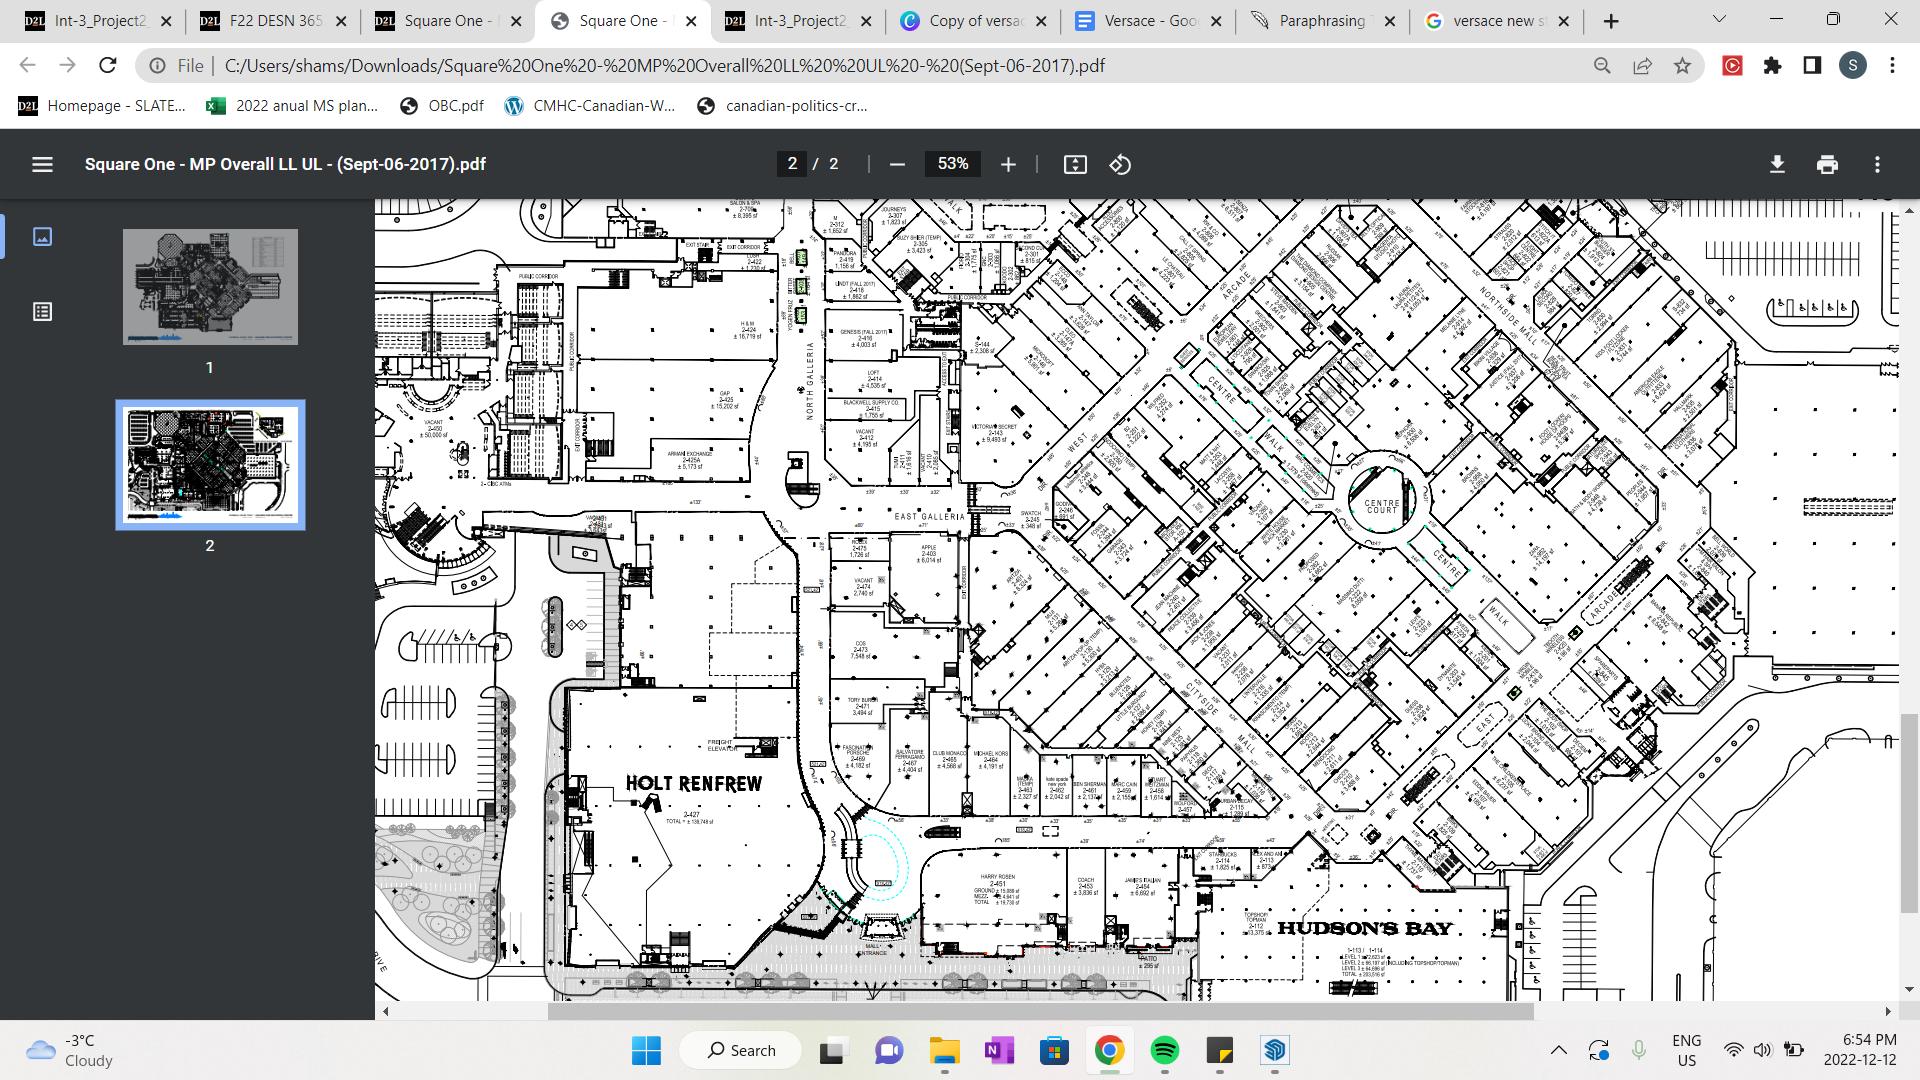Switch ENG US input language
The image size is (1920, 1080).
(x=1687, y=1050)
